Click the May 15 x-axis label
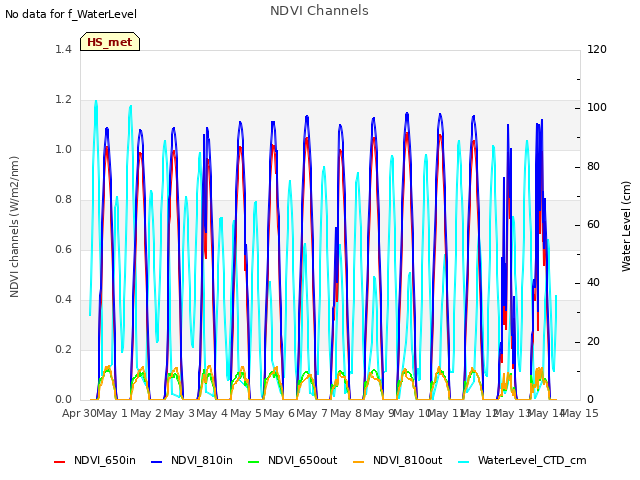The height and width of the screenshot is (480, 640). coord(580,413)
